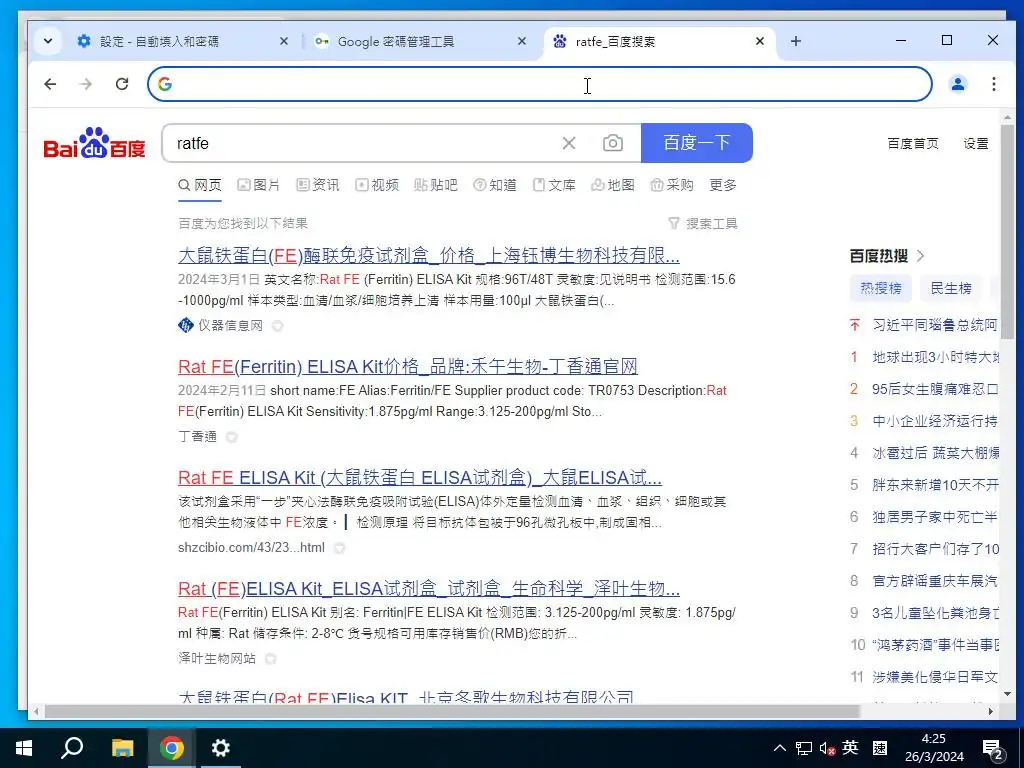Reload the current page
Image resolution: width=1024 pixels, height=768 pixels.
pyautogui.click(x=121, y=84)
